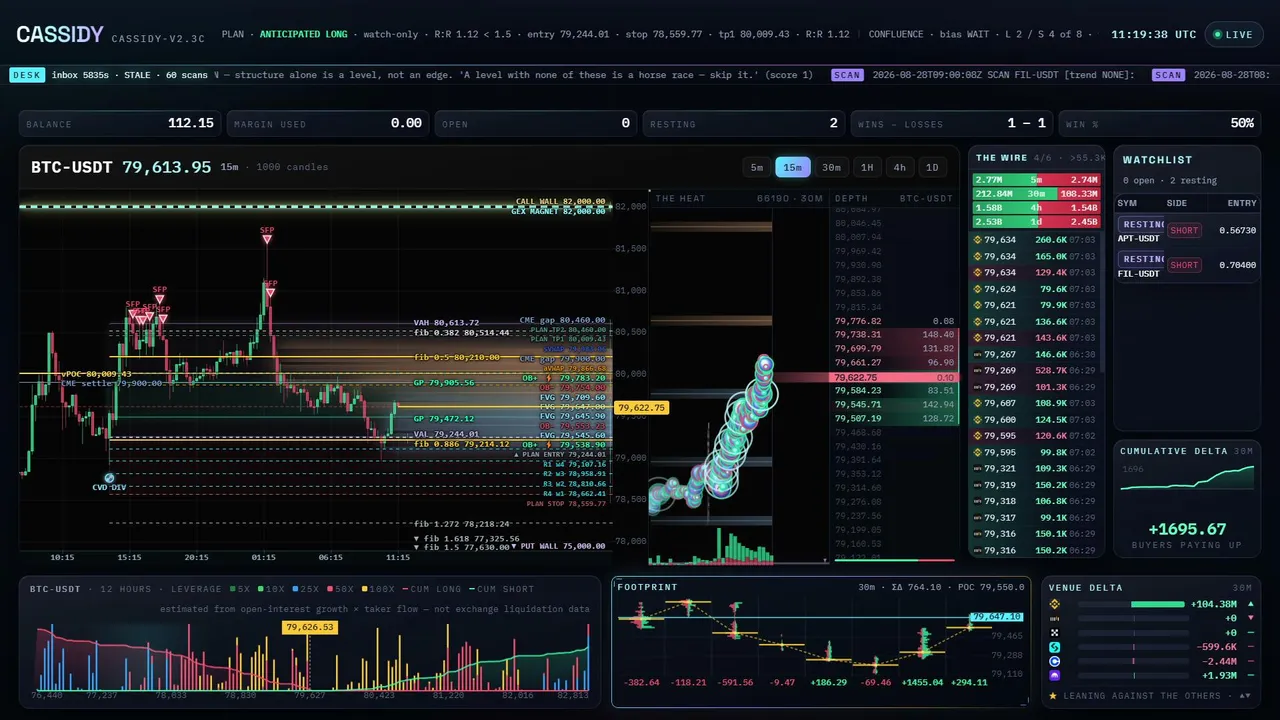Click the RESTING 2 stat card

click(x=744, y=123)
